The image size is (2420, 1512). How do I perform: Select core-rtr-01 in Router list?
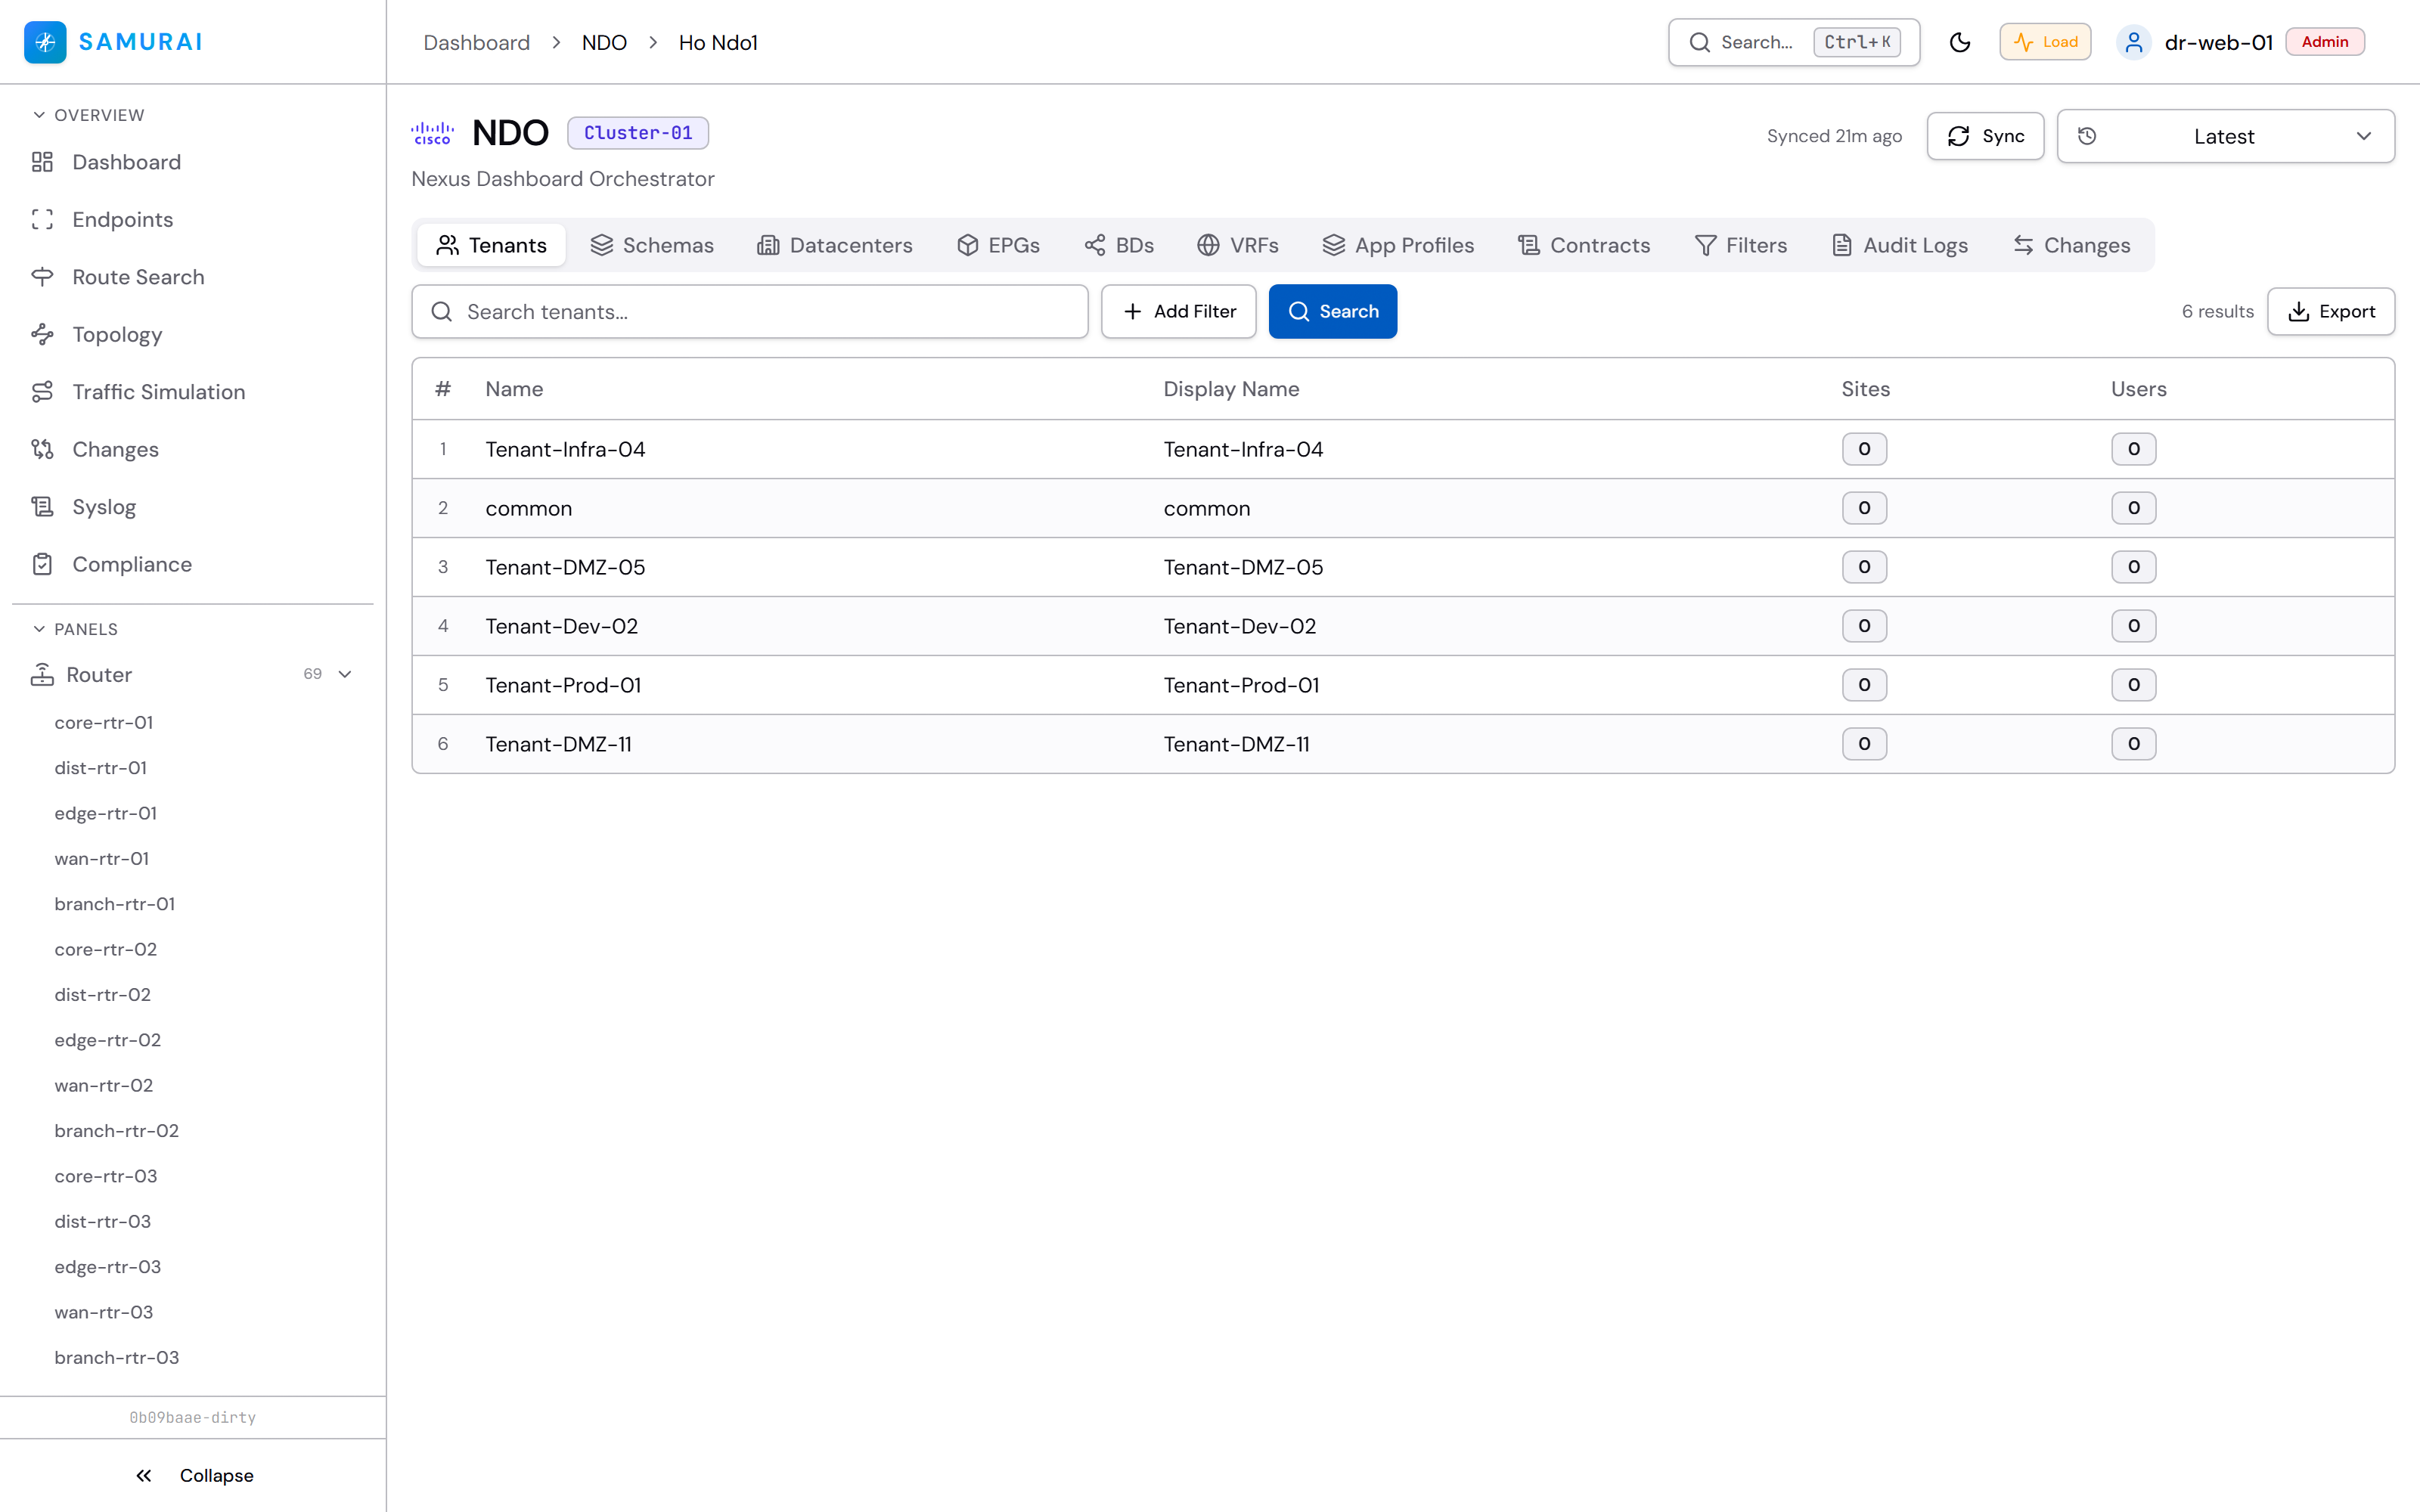[104, 722]
